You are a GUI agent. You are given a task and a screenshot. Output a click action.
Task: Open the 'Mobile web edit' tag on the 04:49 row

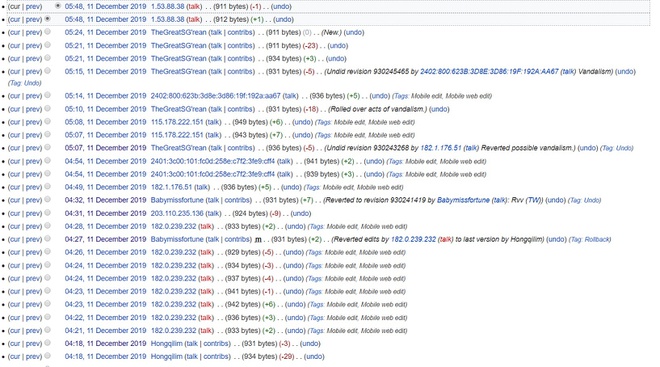tap(379, 187)
